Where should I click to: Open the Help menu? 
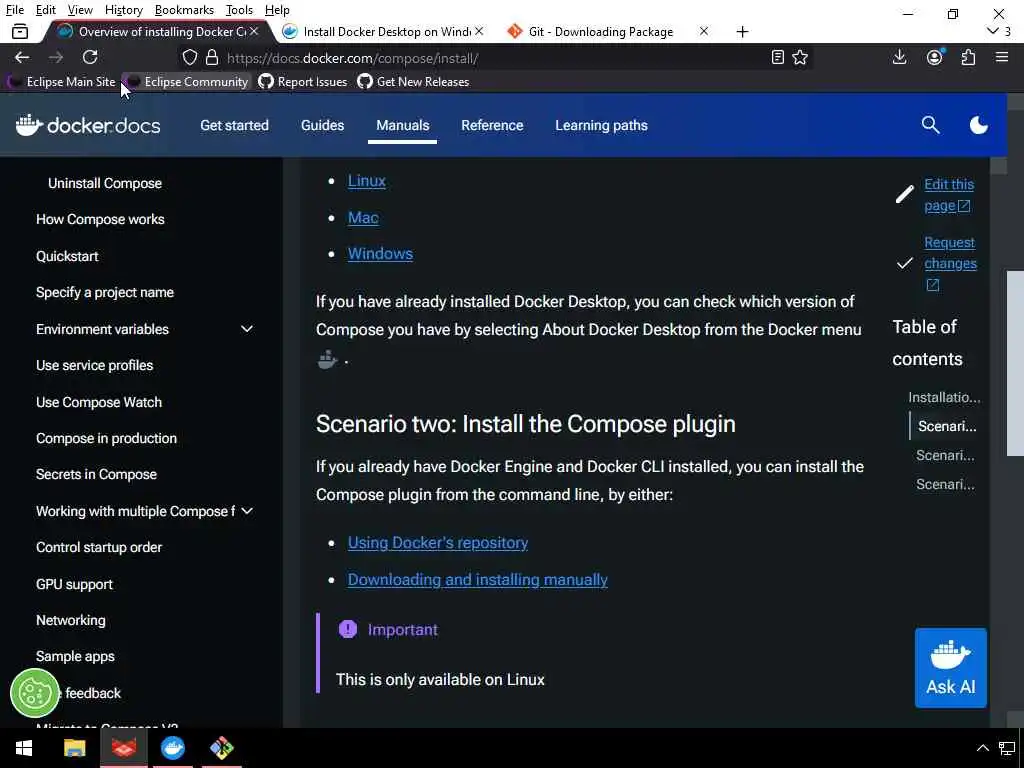coord(277,10)
